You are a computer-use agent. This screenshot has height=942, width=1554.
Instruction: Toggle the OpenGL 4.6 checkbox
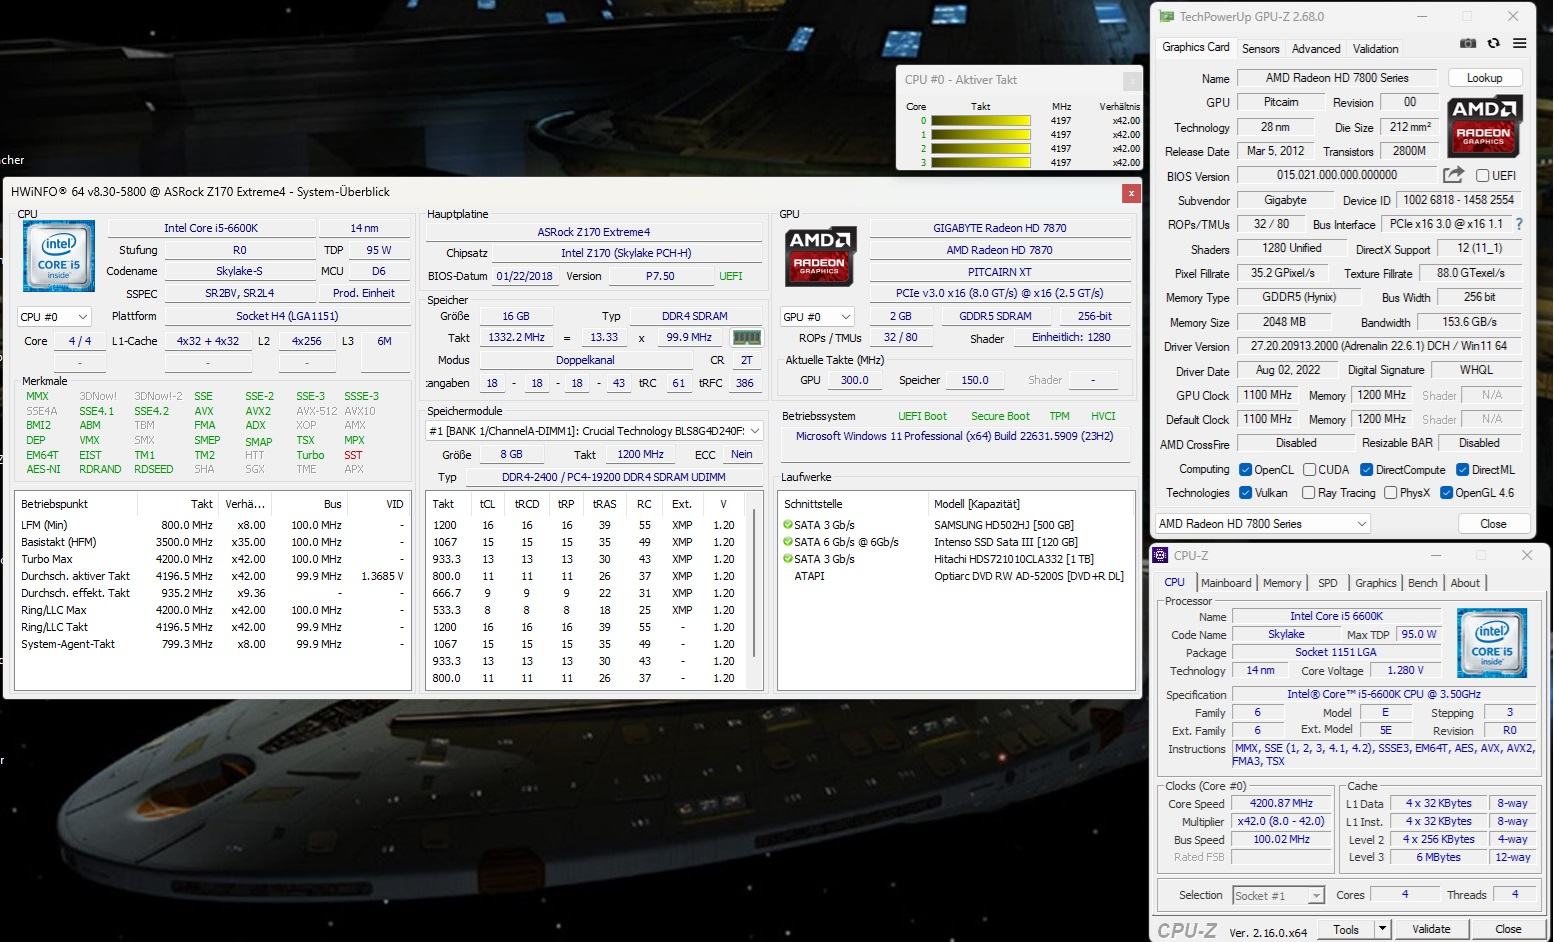(x=1445, y=492)
